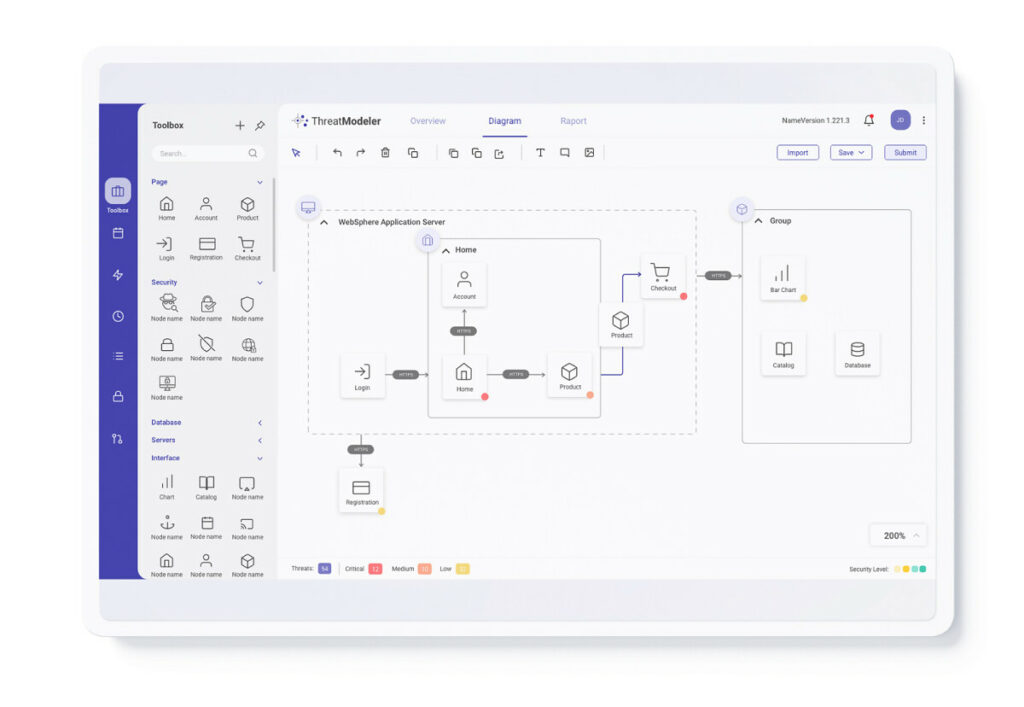Screen dimensions: 1024x707
Task: Click the Threats count badge 54
Action: (325, 569)
